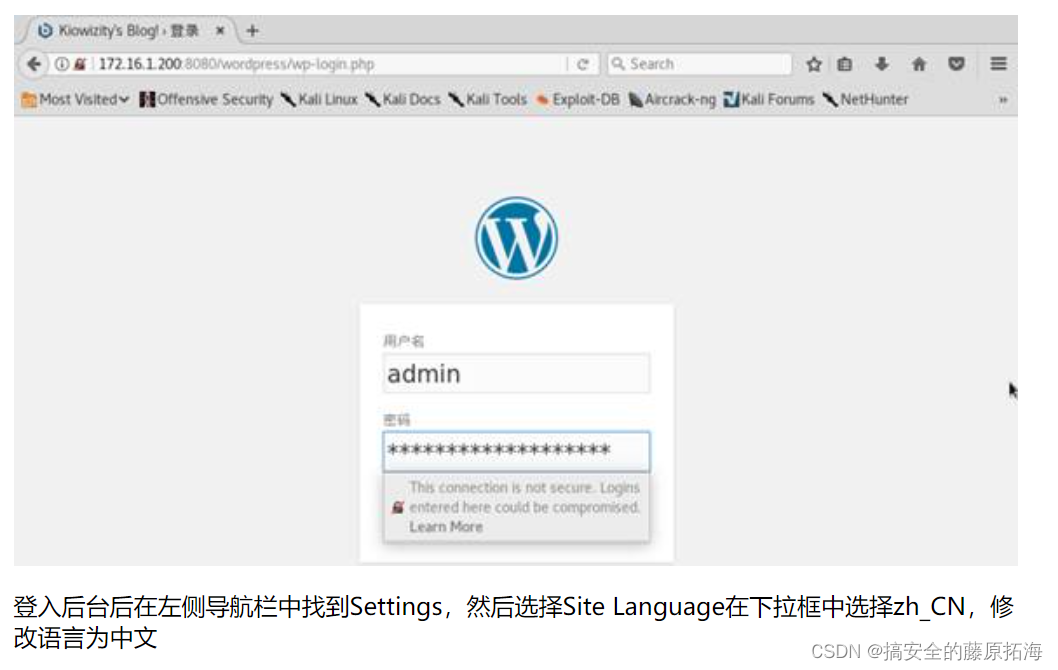Screen dimensions: 1058x670
Task: Show more bookmarks with the chevron overflow
Action: 1003,100
